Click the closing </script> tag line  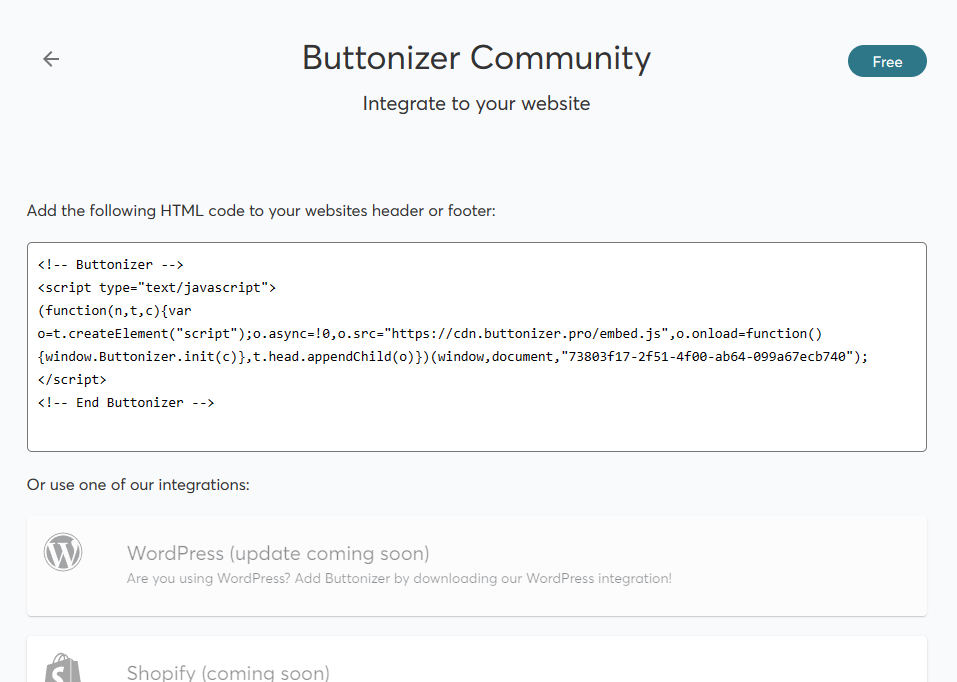pos(72,380)
